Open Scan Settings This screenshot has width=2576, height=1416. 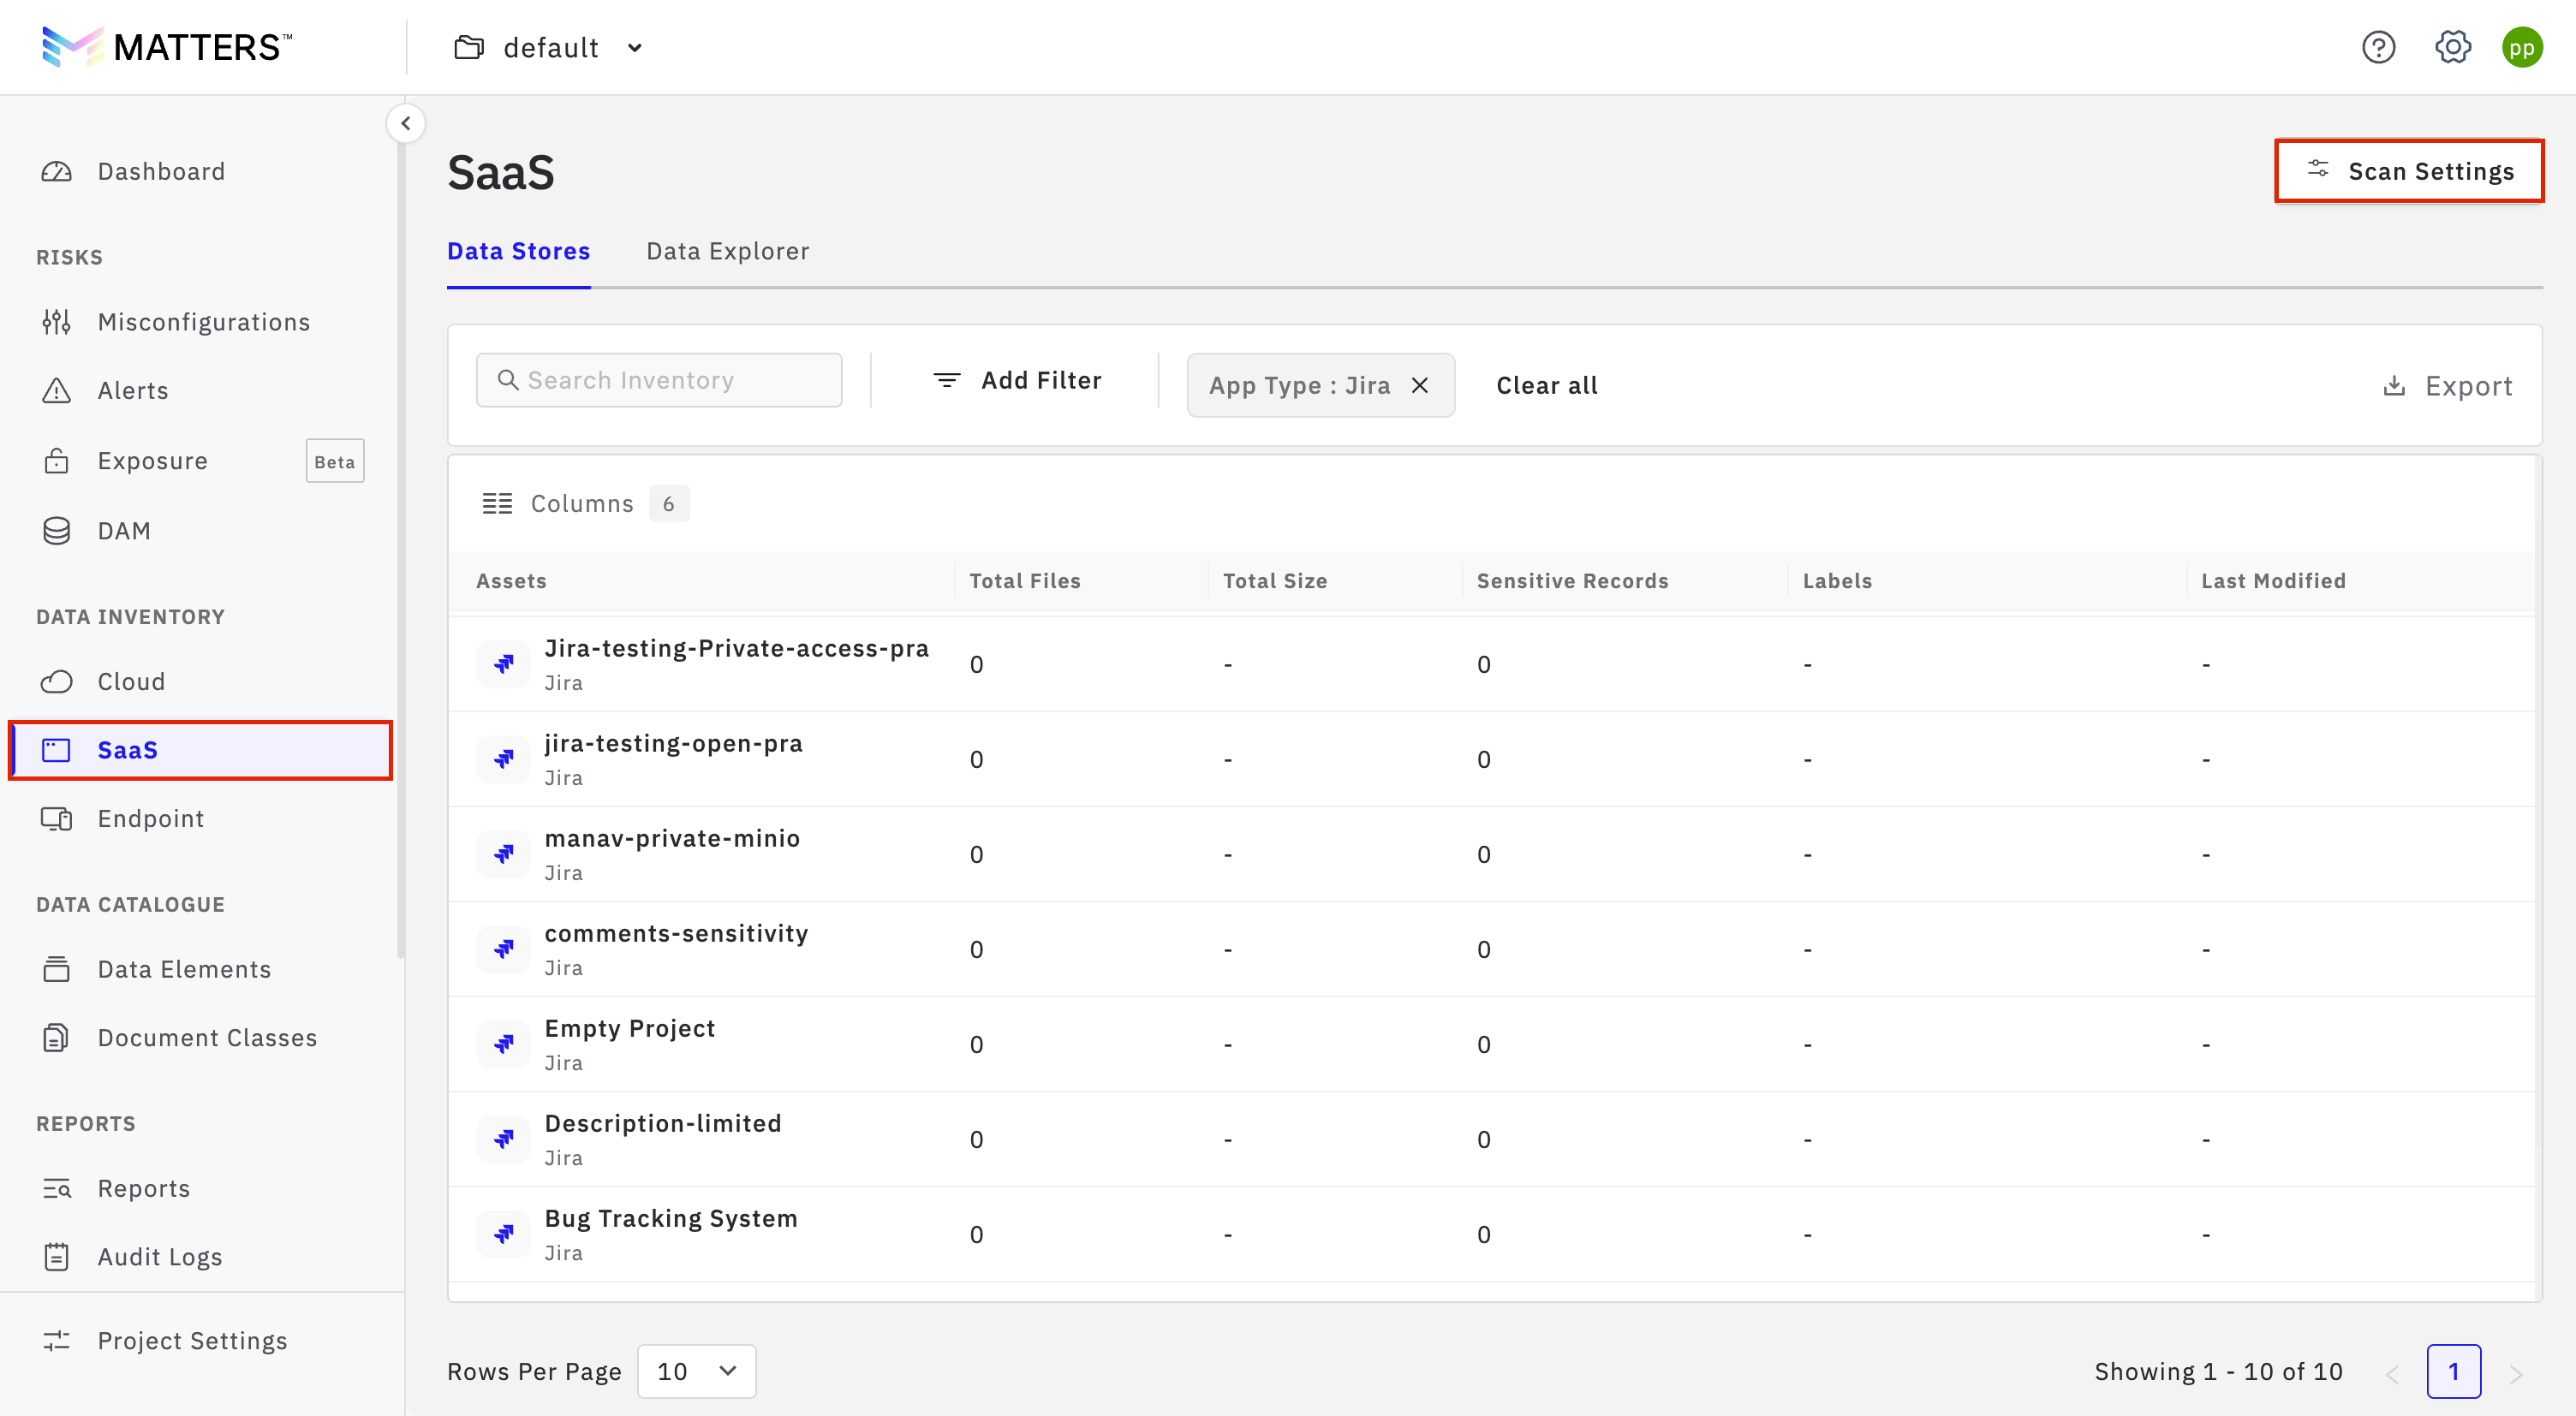2409,171
